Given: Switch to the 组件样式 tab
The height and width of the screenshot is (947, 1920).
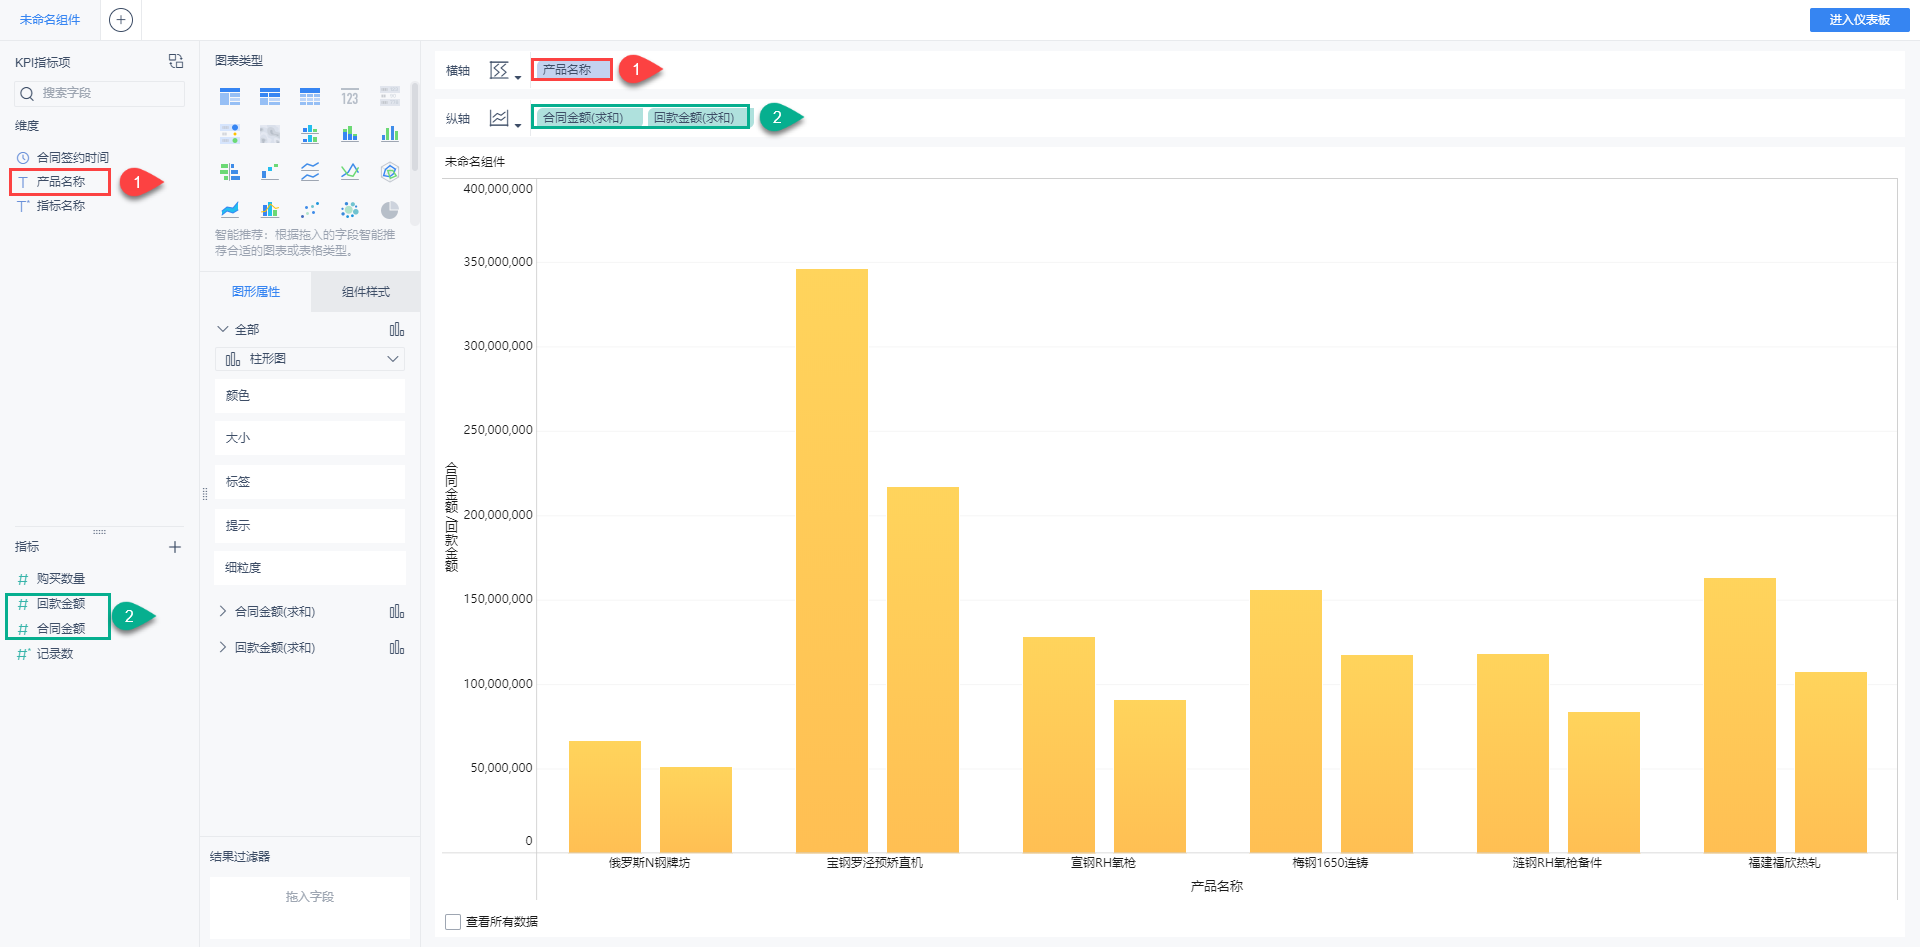Looking at the screenshot, I should click(365, 292).
